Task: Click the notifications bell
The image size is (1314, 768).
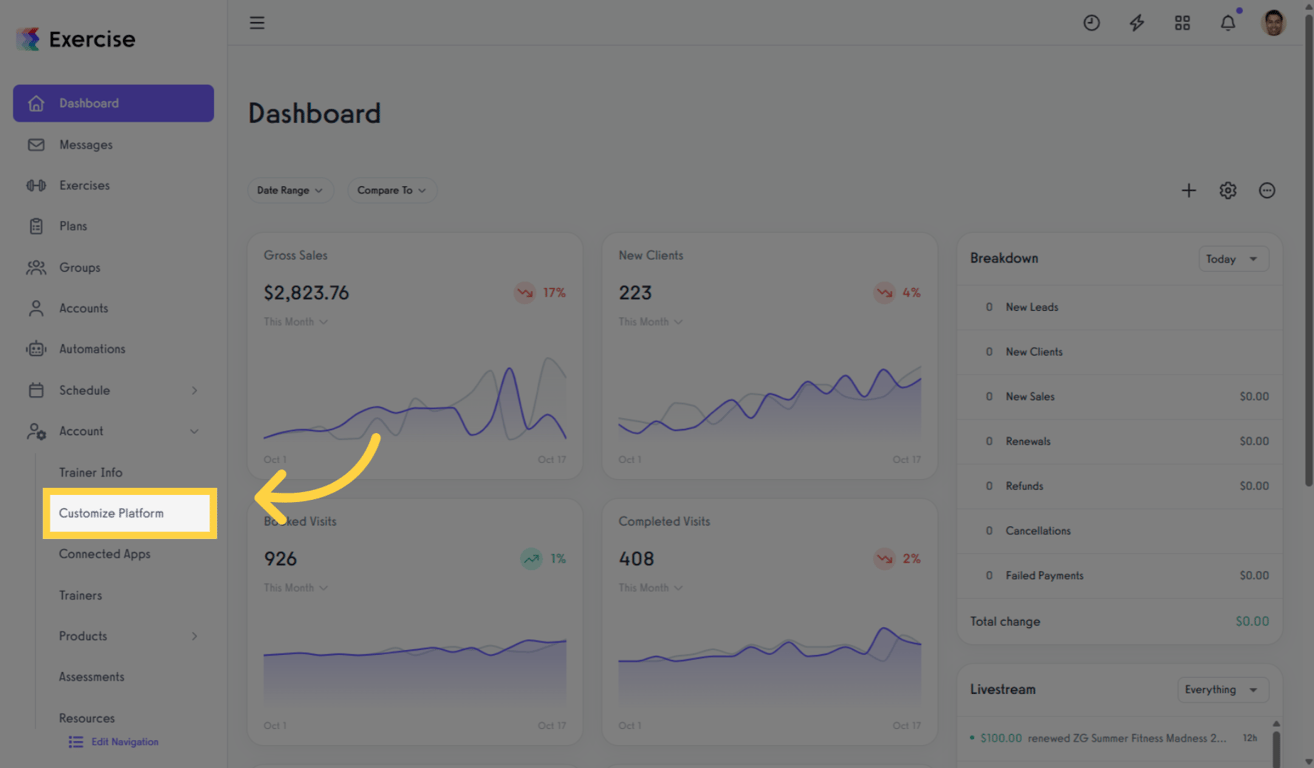Action: click(1228, 22)
